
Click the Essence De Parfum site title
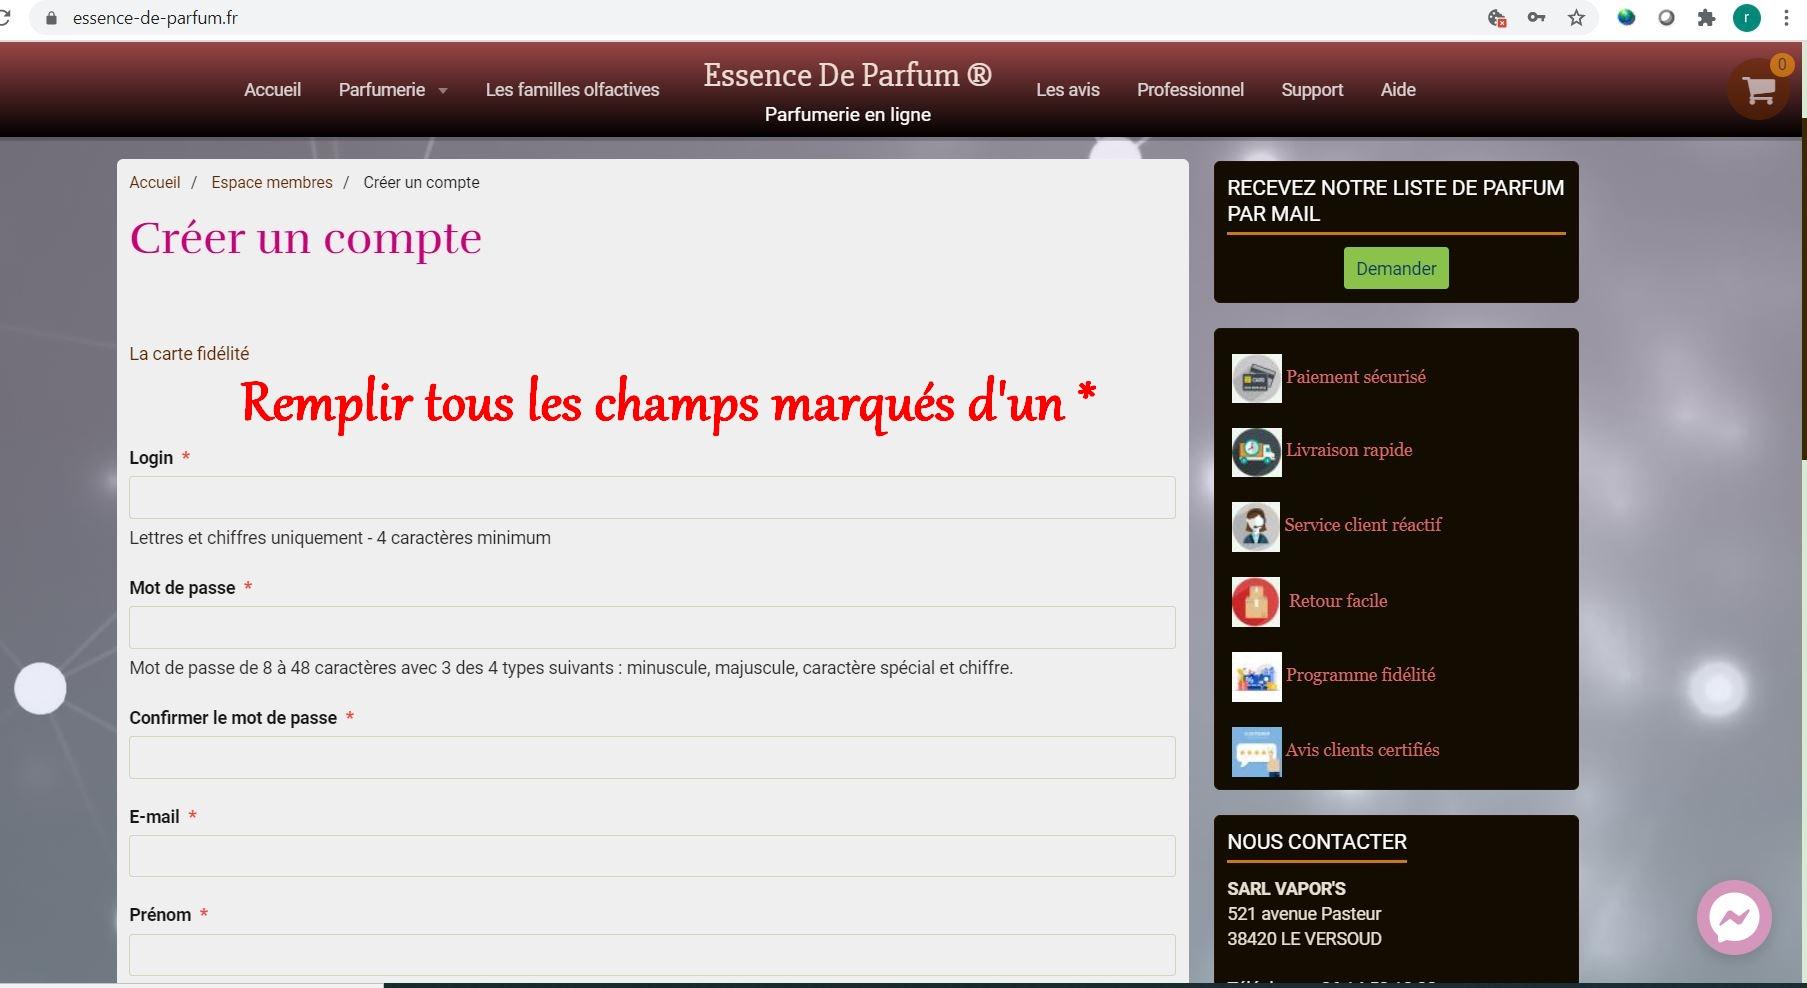click(x=847, y=75)
